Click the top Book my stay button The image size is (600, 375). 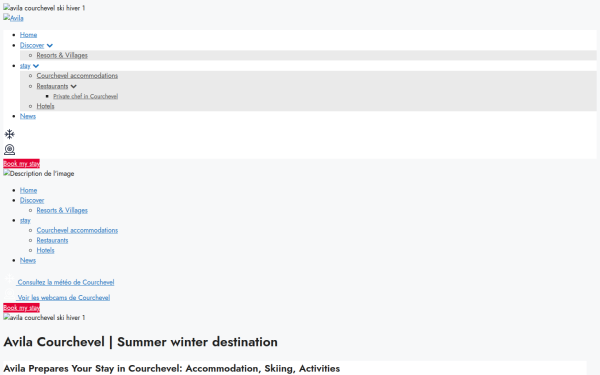(x=21, y=164)
